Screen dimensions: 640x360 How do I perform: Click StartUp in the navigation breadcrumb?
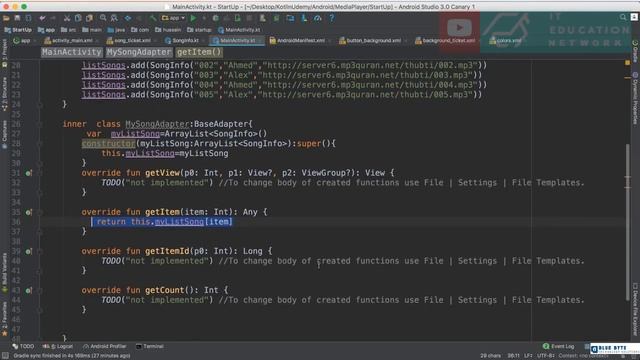[18, 30]
